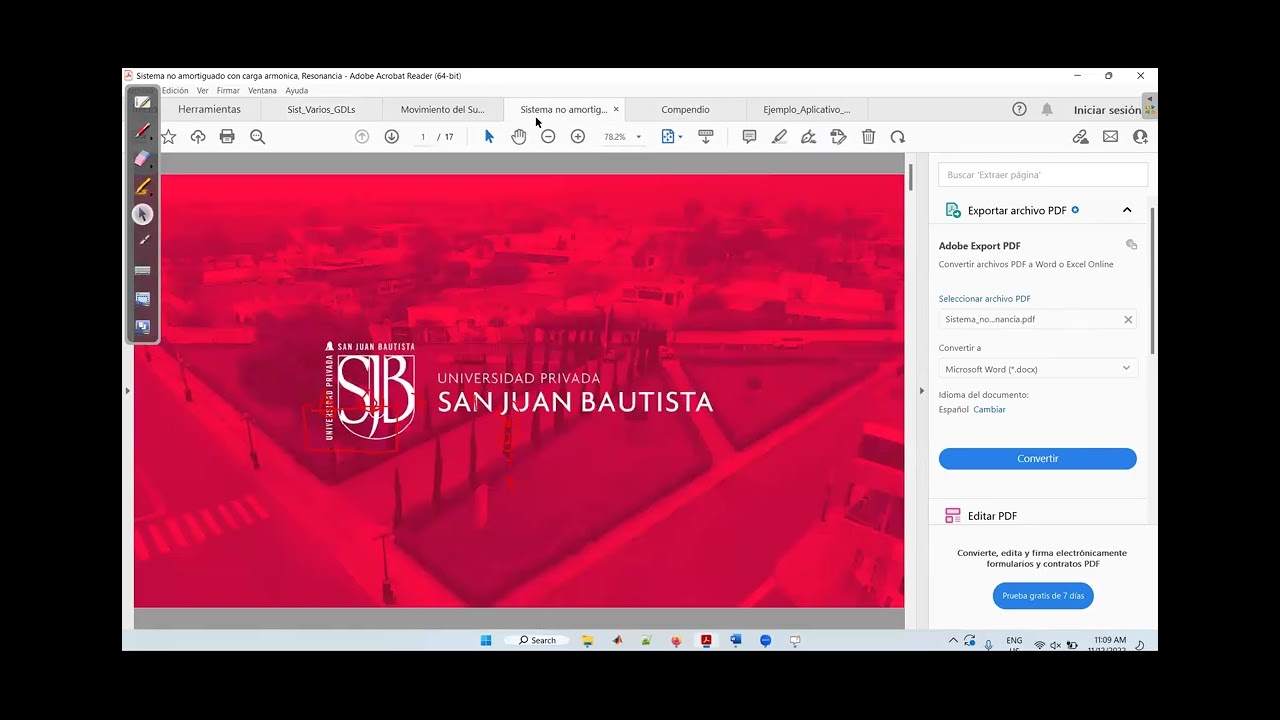The image size is (1280, 720).
Task: Select the red pen annotation tool
Action: point(143,131)
